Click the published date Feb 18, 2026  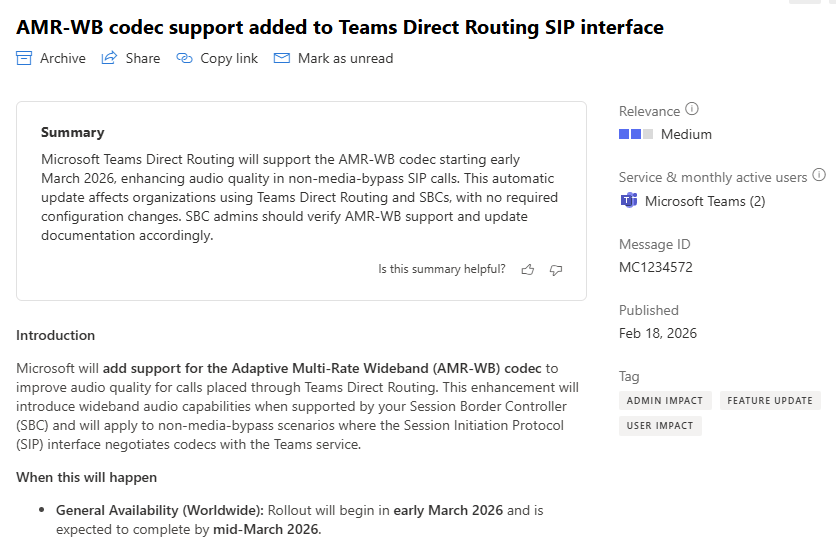[657, 333]
